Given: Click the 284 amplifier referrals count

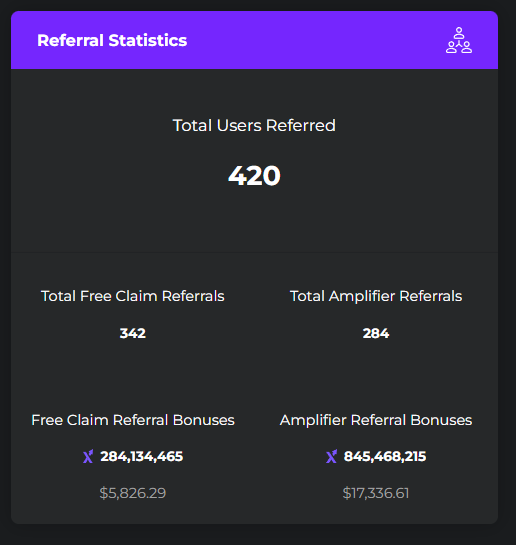Looking at the screenshot, I should click(x=376, y=333).
